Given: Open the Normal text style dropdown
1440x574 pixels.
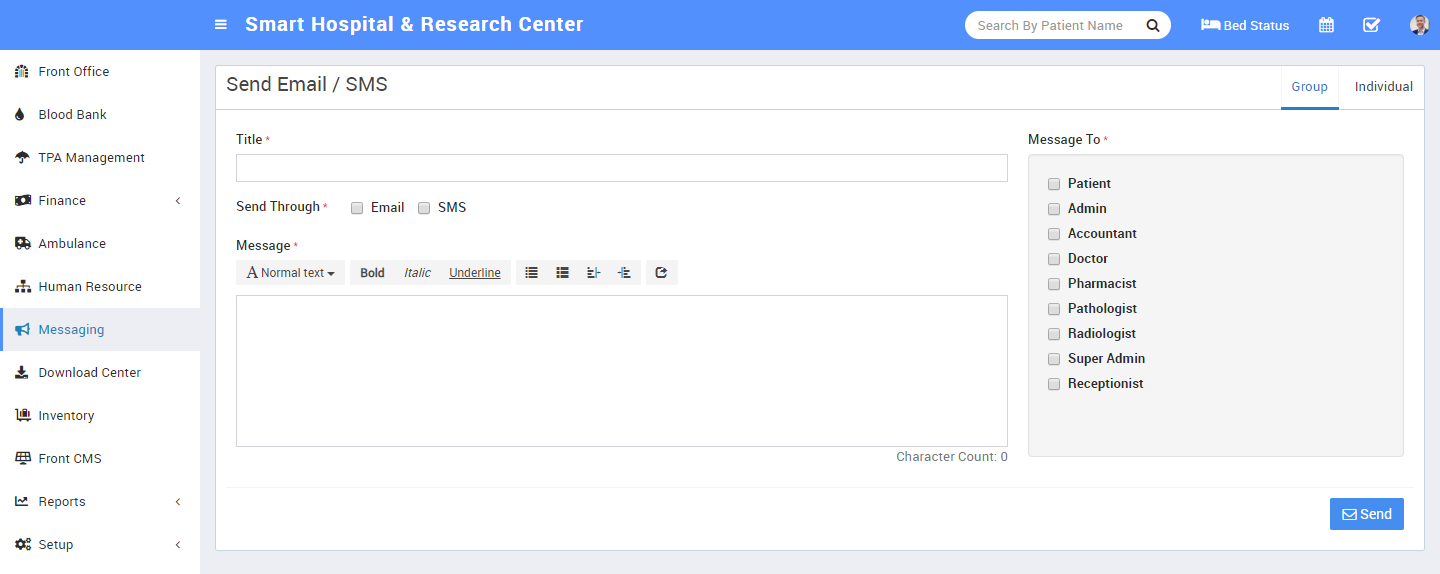Looking at the screenshot, I should (290, 273).
